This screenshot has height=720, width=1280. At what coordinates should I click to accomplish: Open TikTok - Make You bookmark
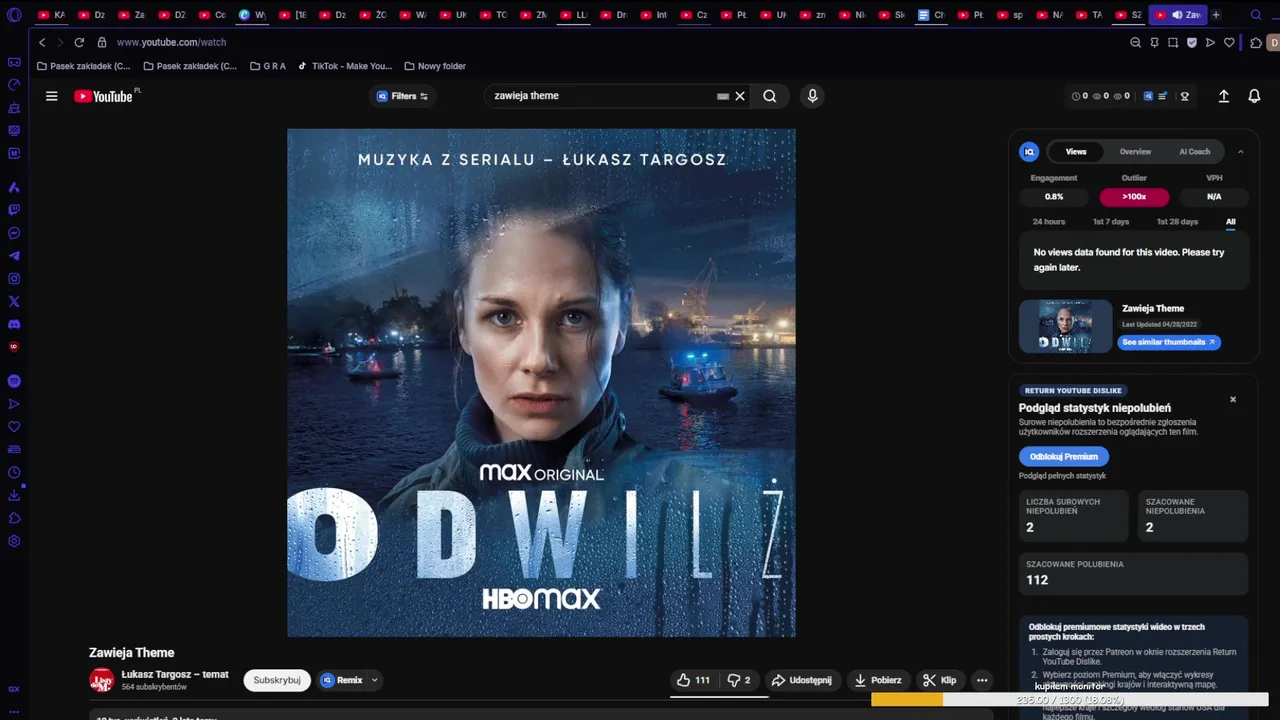tap(345, 66)
